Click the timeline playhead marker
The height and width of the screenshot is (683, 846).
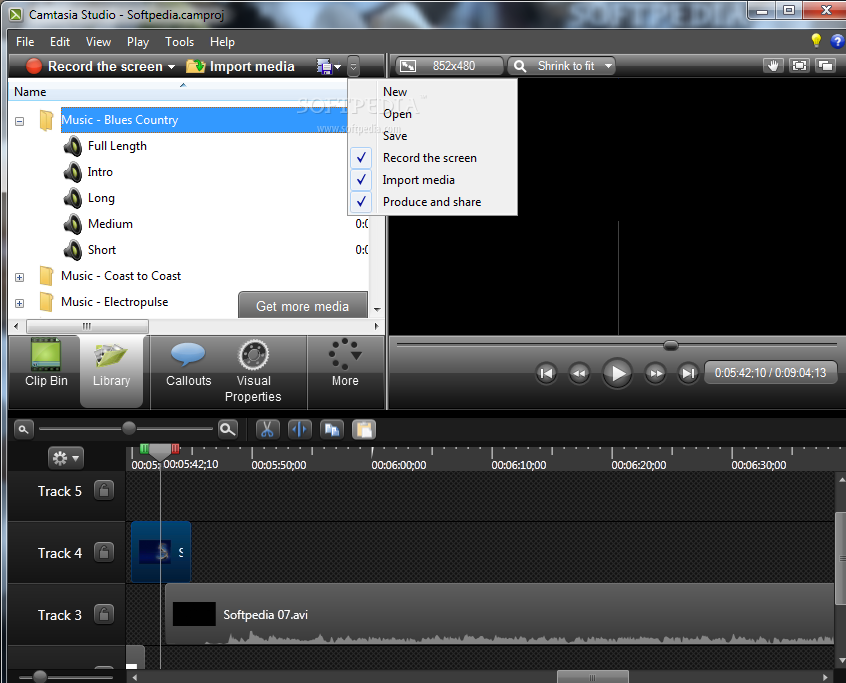pyautogui.click(x=160, y=452)
